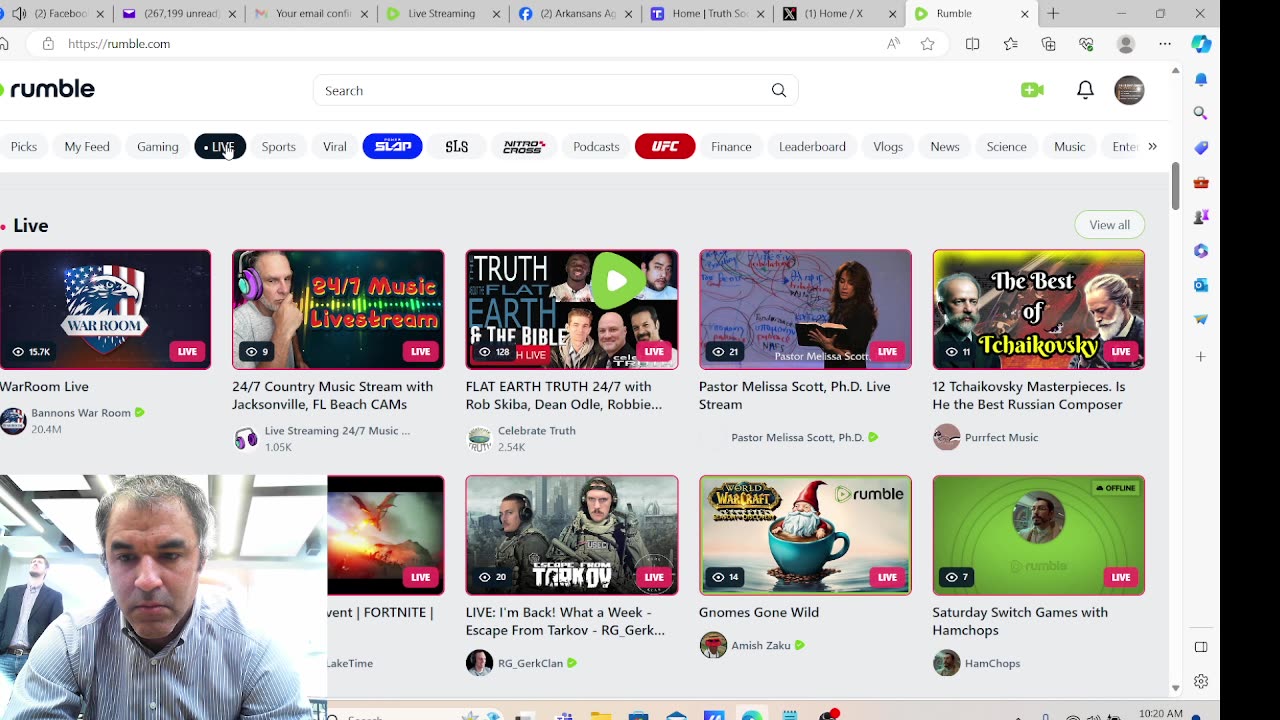The image size is (1280, 720).
Task: Click the rumble.com address bar URL
Action: [x=119, y=44]
